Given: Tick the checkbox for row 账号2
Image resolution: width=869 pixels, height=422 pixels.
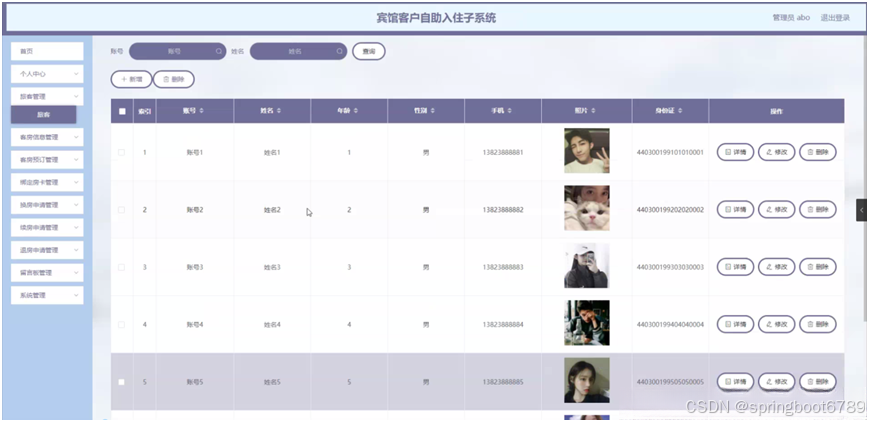Looking at the screenshot, I should point(122,210).
